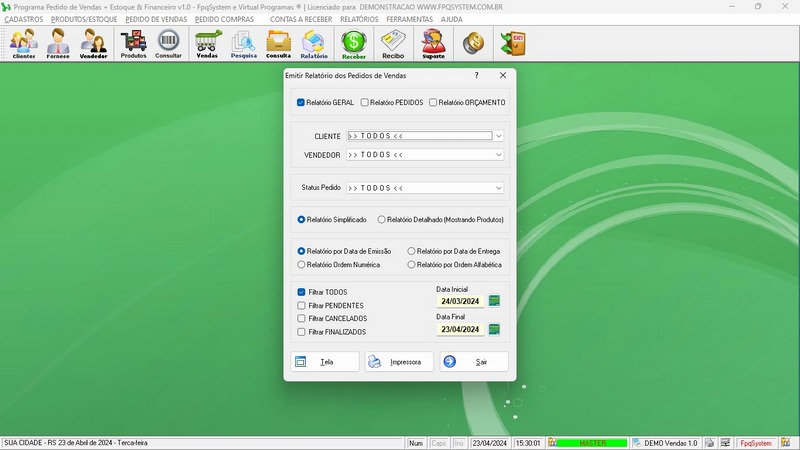Open calendar picker beside Data Inicial
This screenshot has width=800, height=450.
coord(494,301)
